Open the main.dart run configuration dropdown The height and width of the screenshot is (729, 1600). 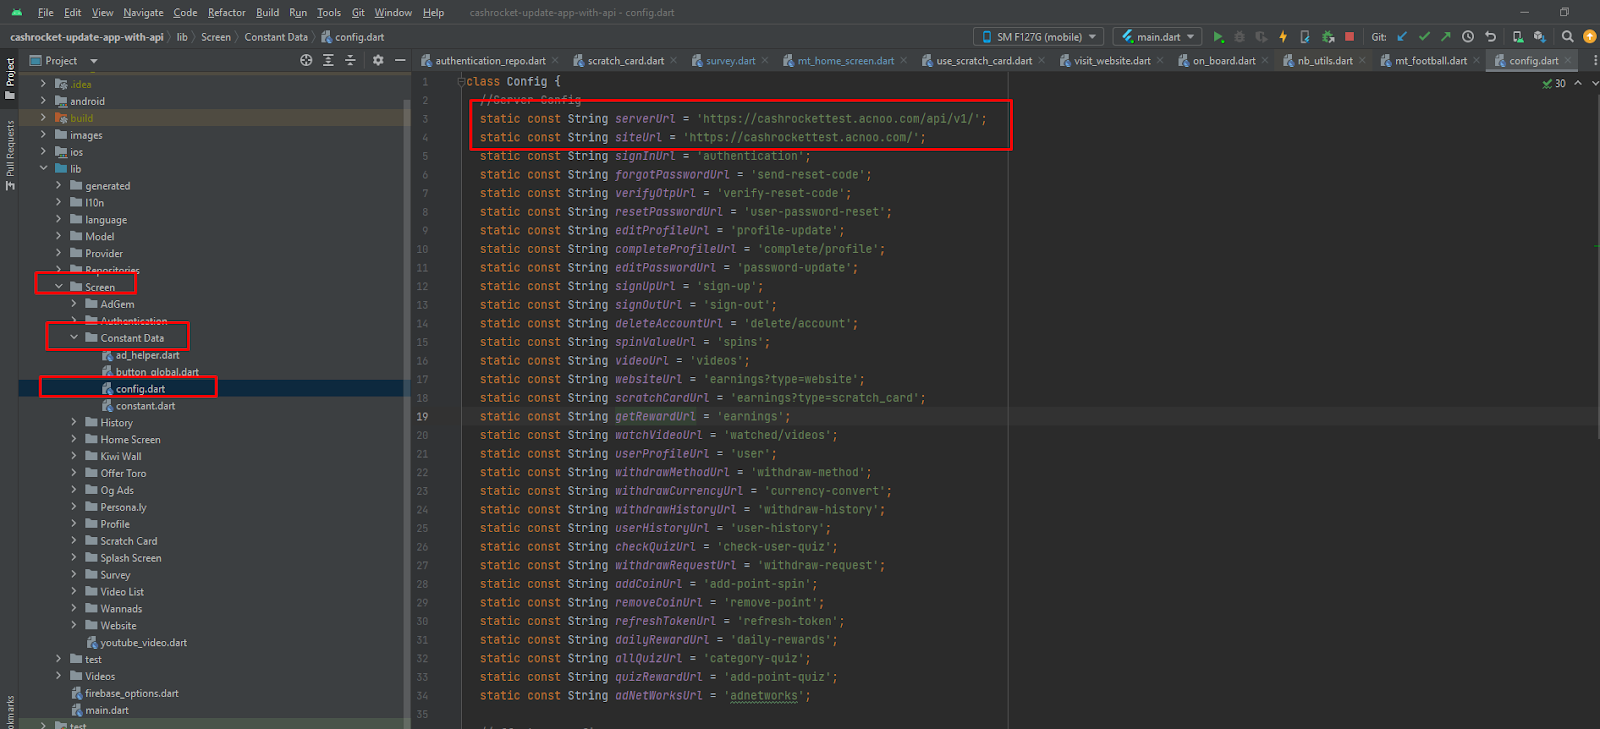(x=1158, y=37)
